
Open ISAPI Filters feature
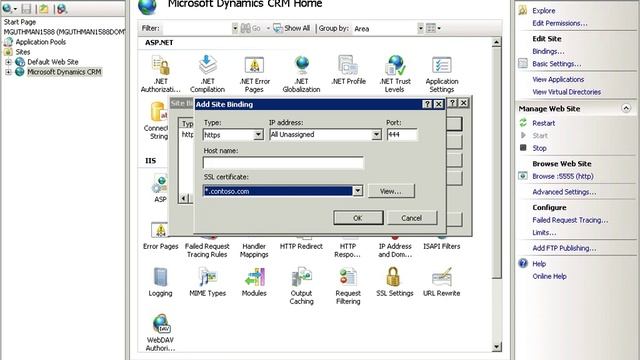coord(442,246)
